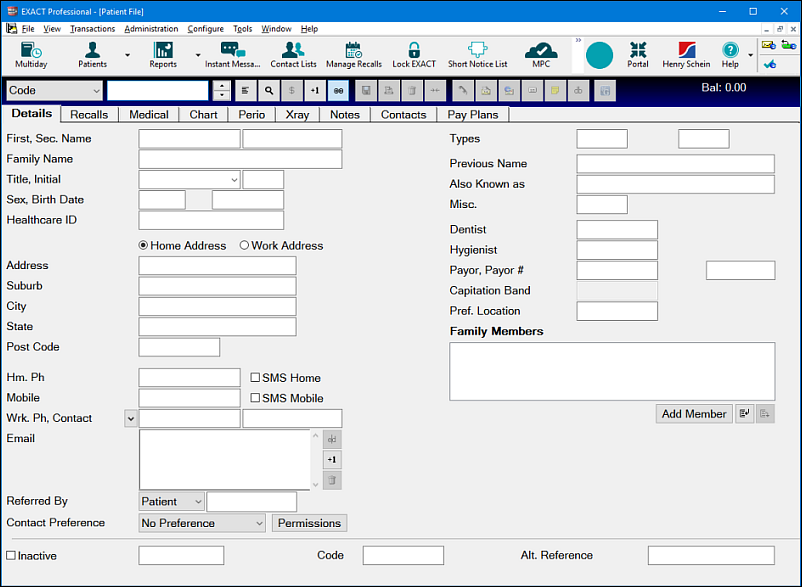The height and width of the screenshot is (587, 802).
Task: Click the Henry Schein logo button
Action: pos(686,55)
